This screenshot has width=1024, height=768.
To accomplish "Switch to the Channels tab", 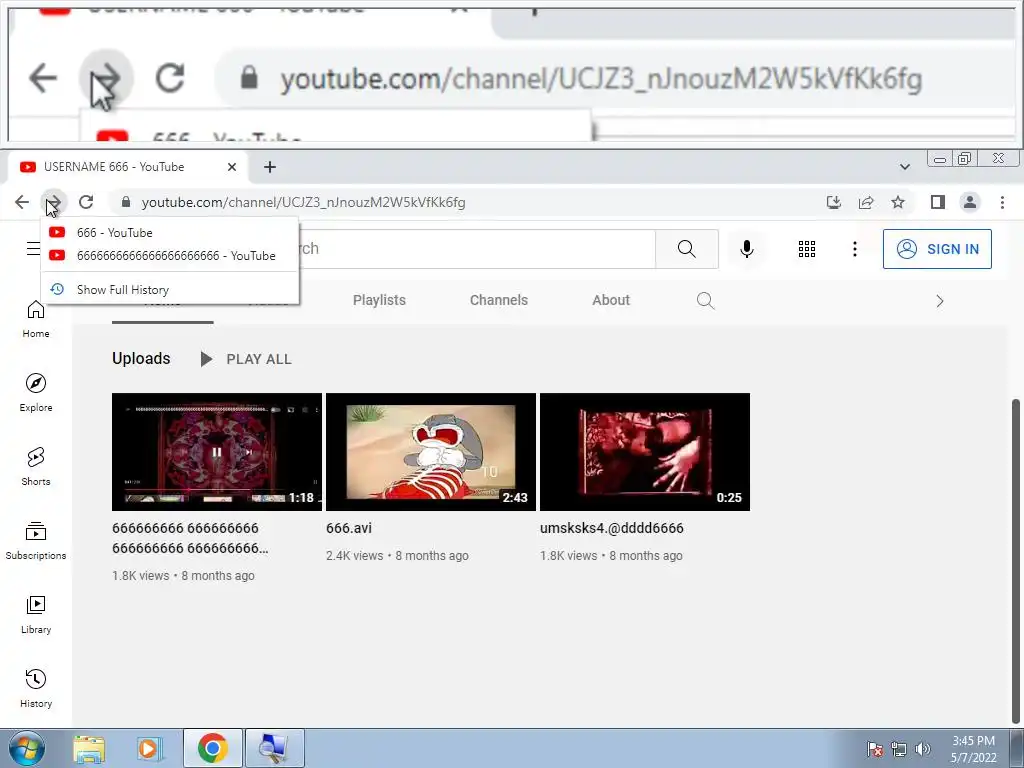I will [x=499, y=300].
